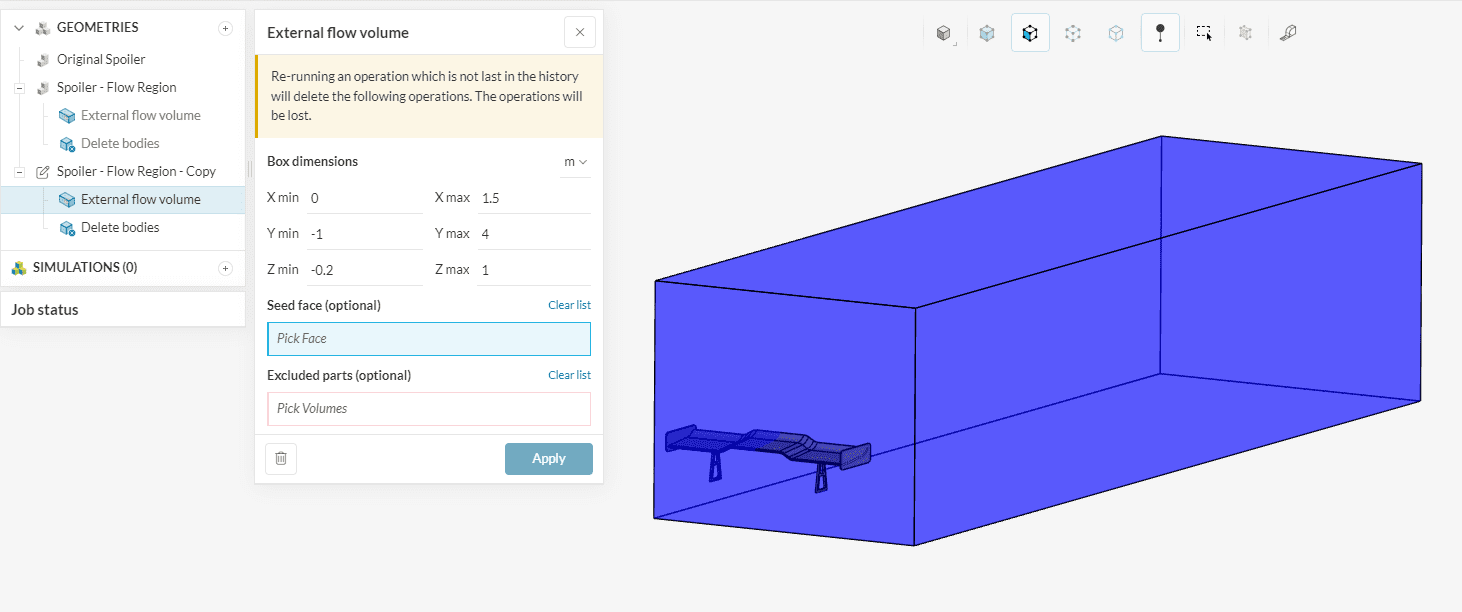Select Delete bodies under Flow Region - Copy
Screen dimensions: 1462x612
[120, 227]
